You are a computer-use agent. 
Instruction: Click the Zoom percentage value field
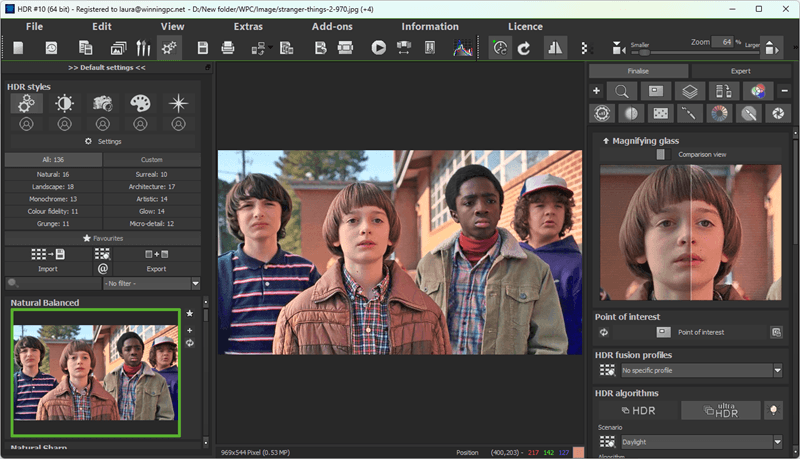723,42
